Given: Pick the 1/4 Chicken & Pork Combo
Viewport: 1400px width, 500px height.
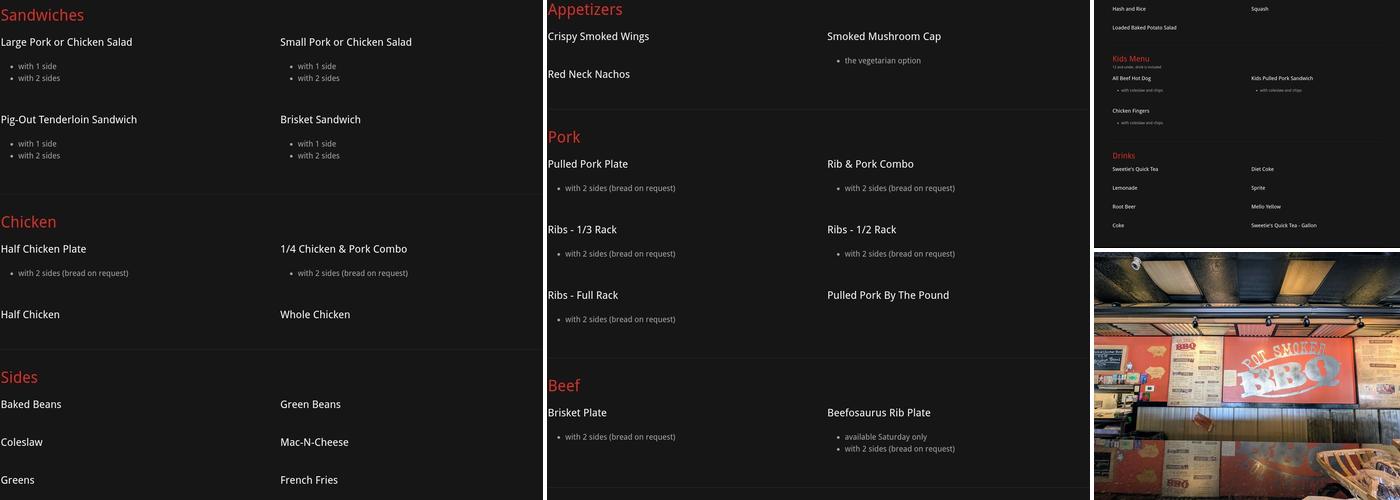Looking at the screenshot, I should (343, 249).
